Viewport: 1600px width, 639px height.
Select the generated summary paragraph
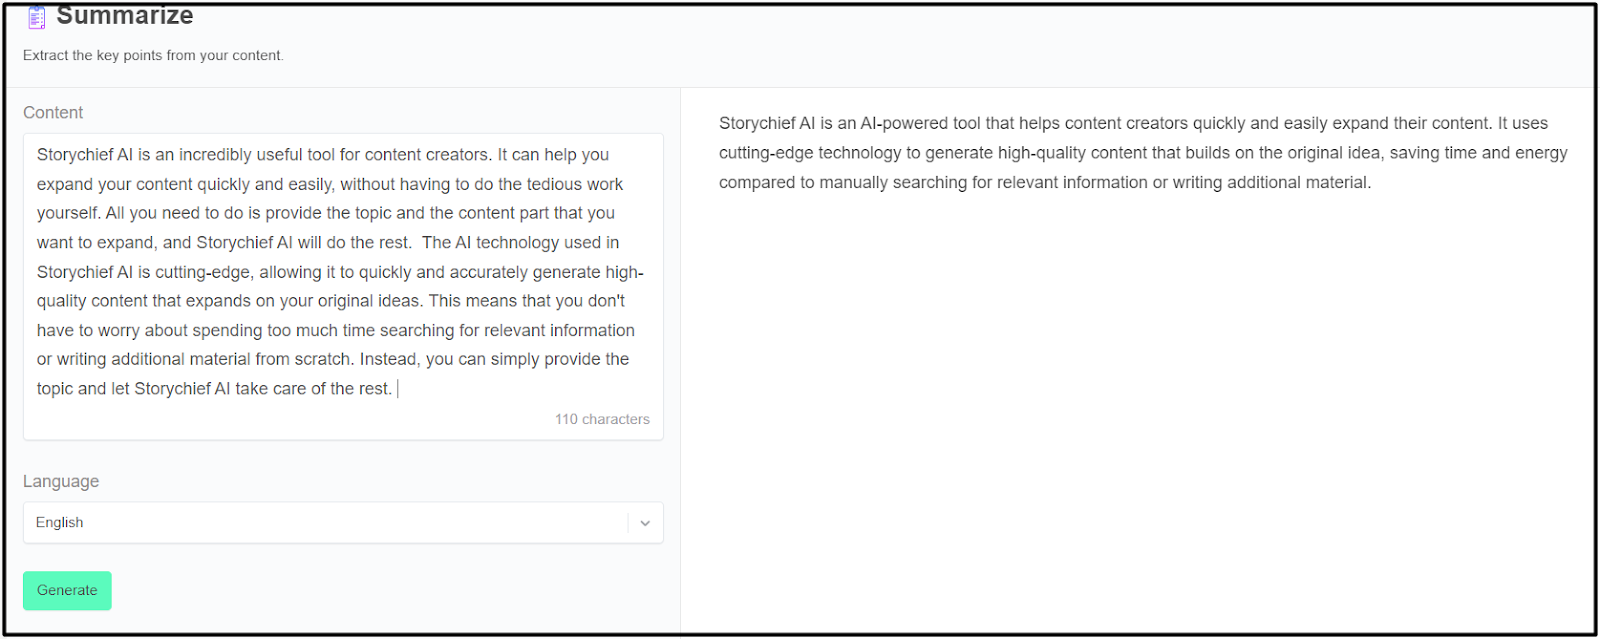[1140, 153]
